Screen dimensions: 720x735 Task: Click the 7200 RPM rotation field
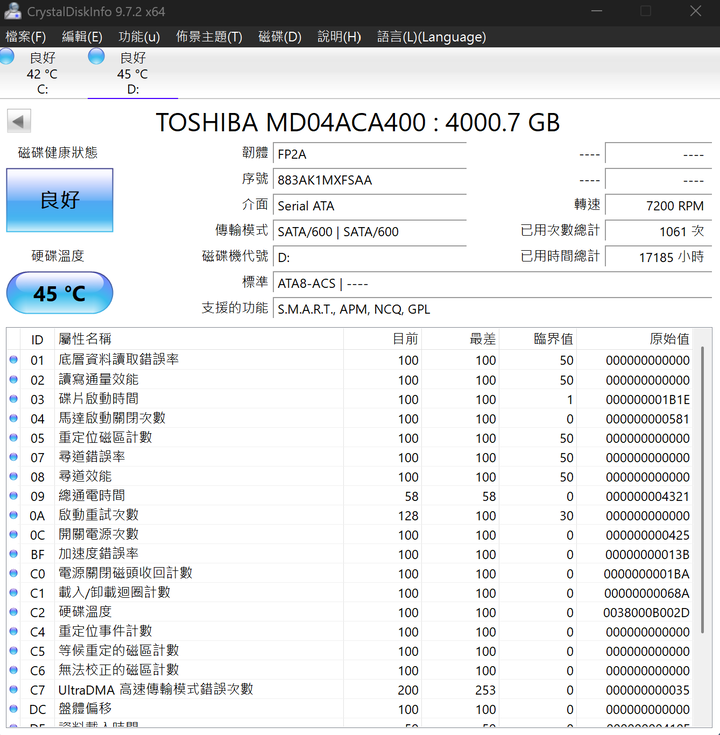click(x=659, y=205)
